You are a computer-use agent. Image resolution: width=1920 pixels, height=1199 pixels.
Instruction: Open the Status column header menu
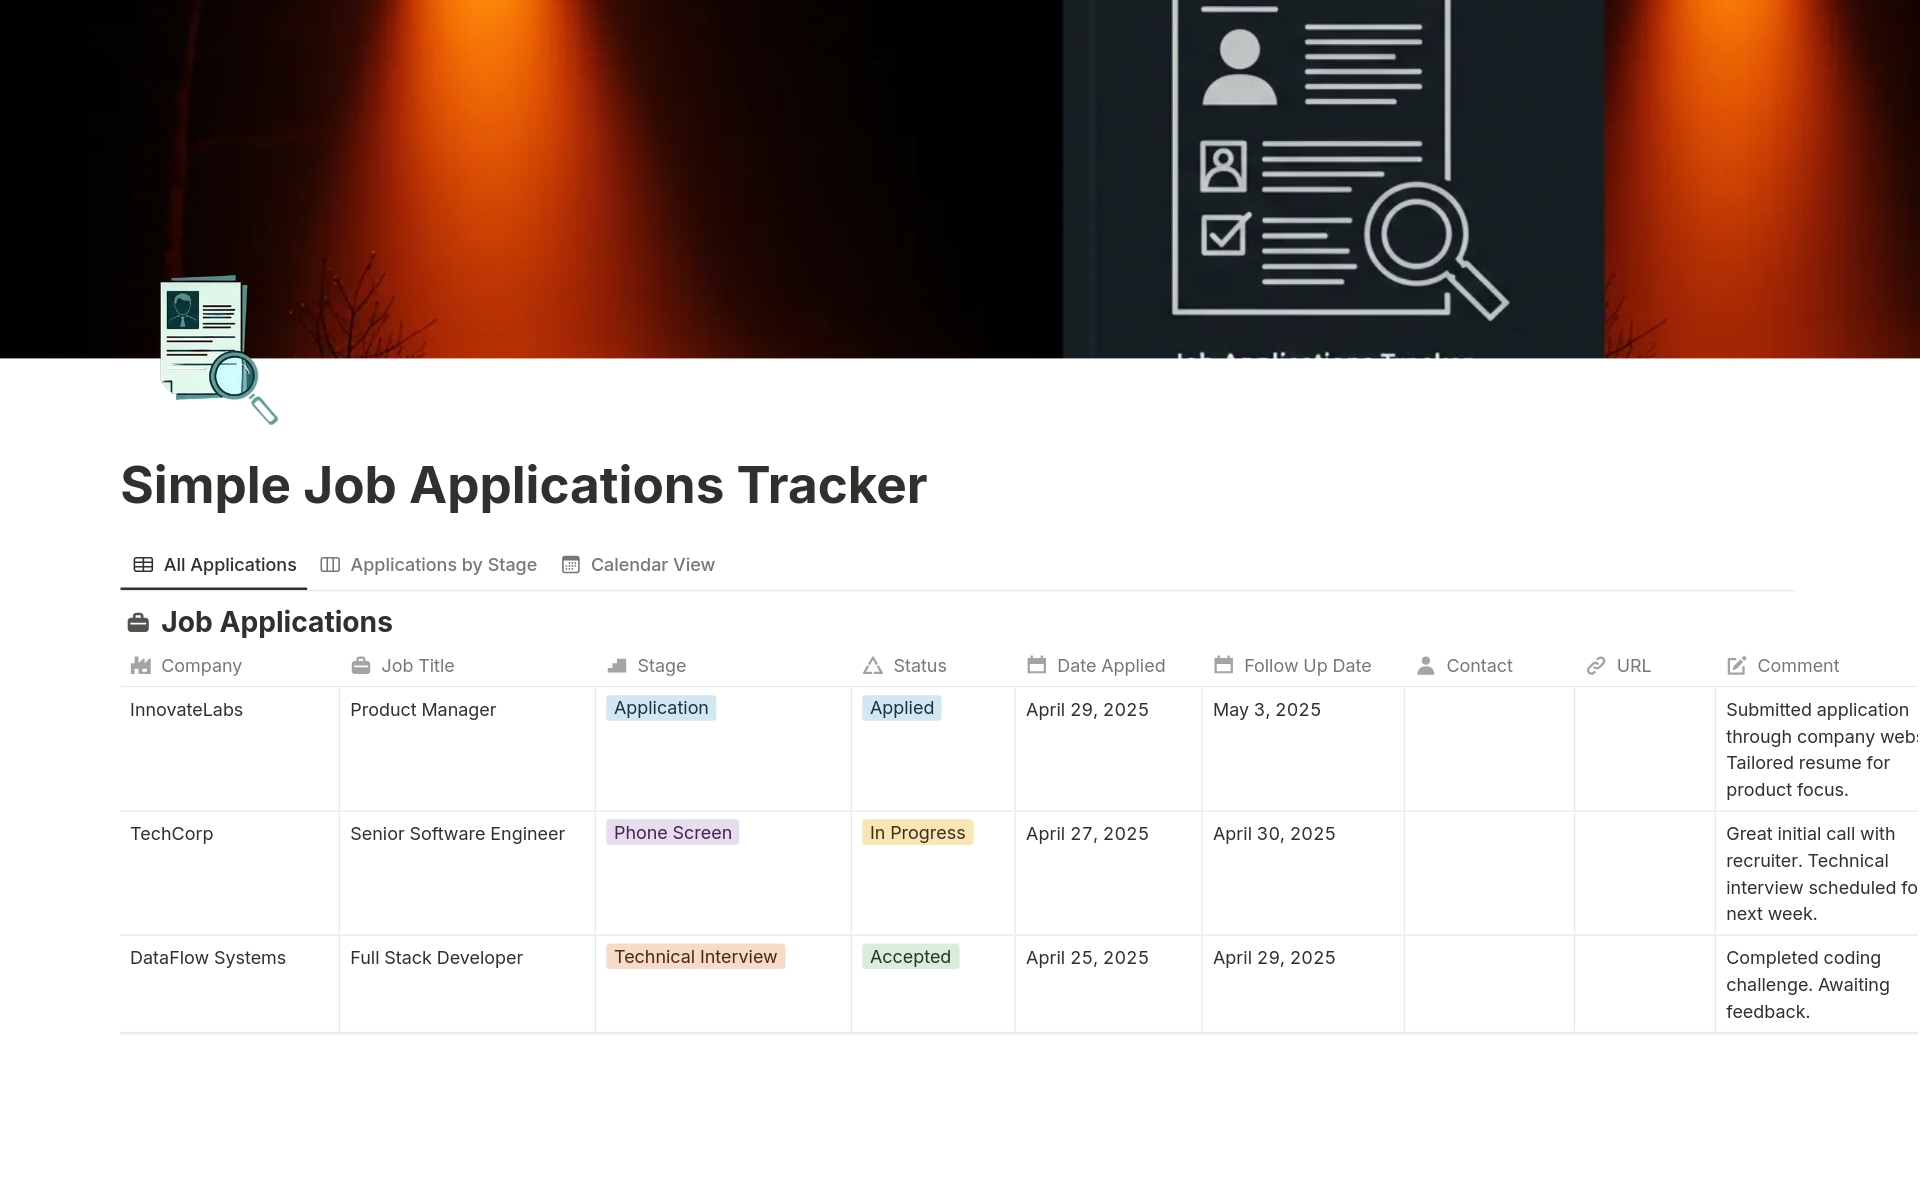coord(933,666)
